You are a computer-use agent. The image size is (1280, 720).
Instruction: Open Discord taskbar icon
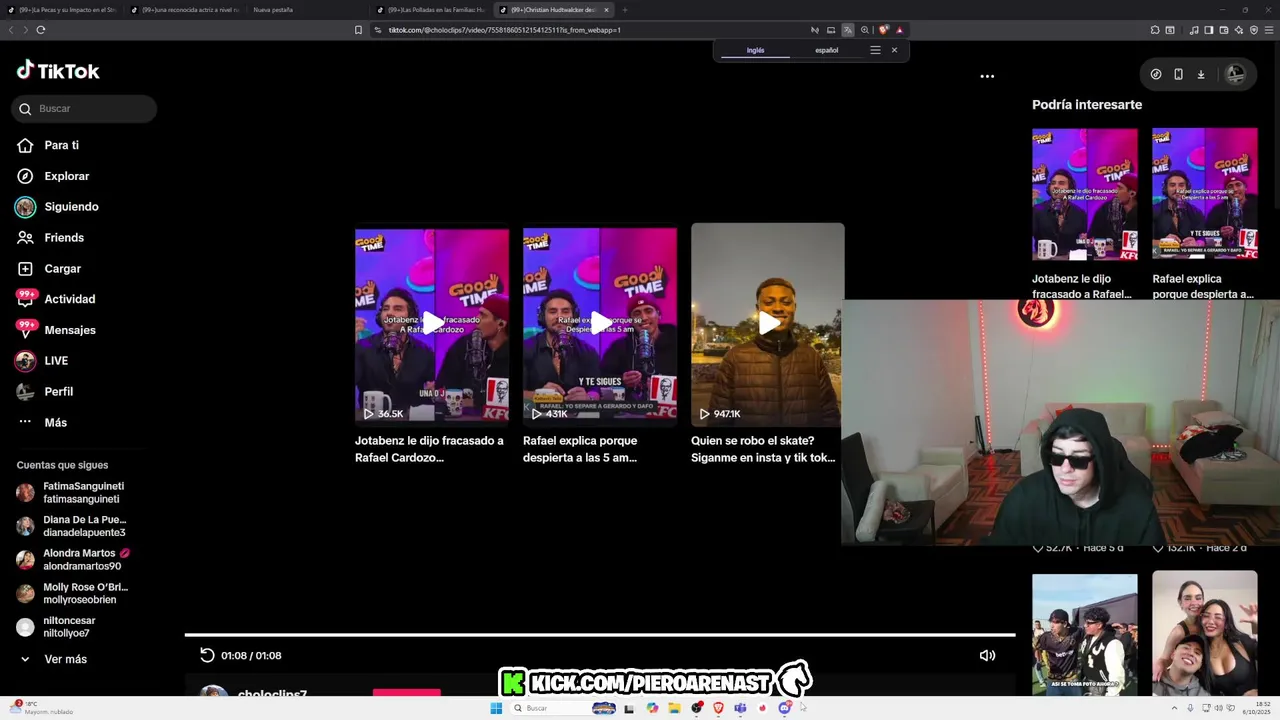[x=784, y=708]
